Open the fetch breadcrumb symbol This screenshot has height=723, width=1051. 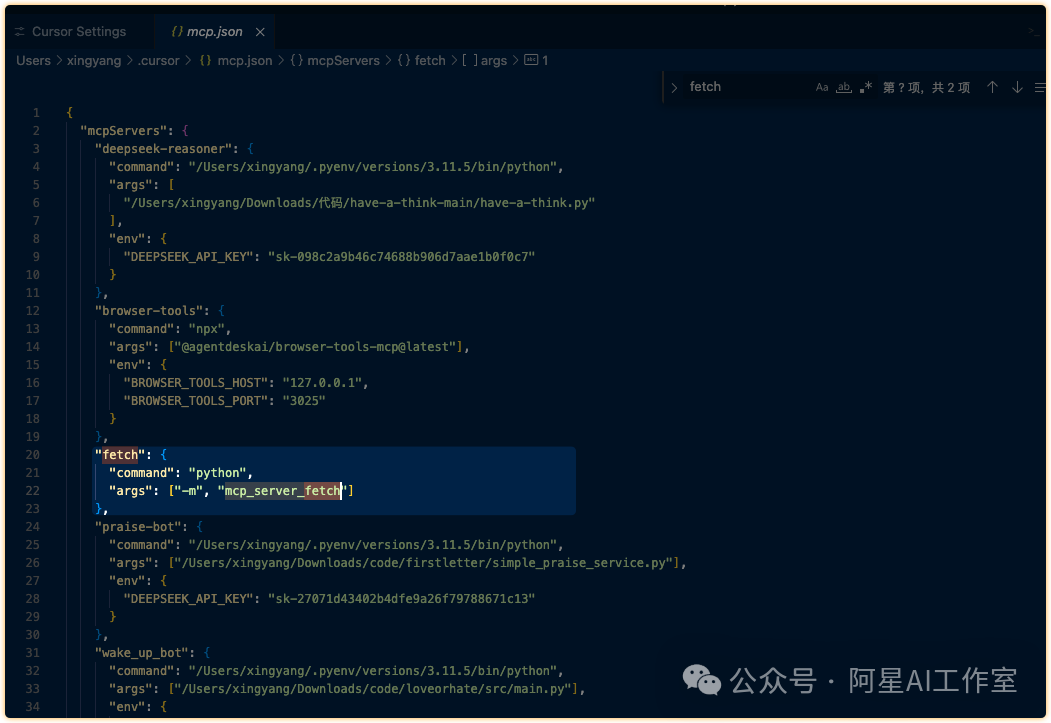point(422,60)
